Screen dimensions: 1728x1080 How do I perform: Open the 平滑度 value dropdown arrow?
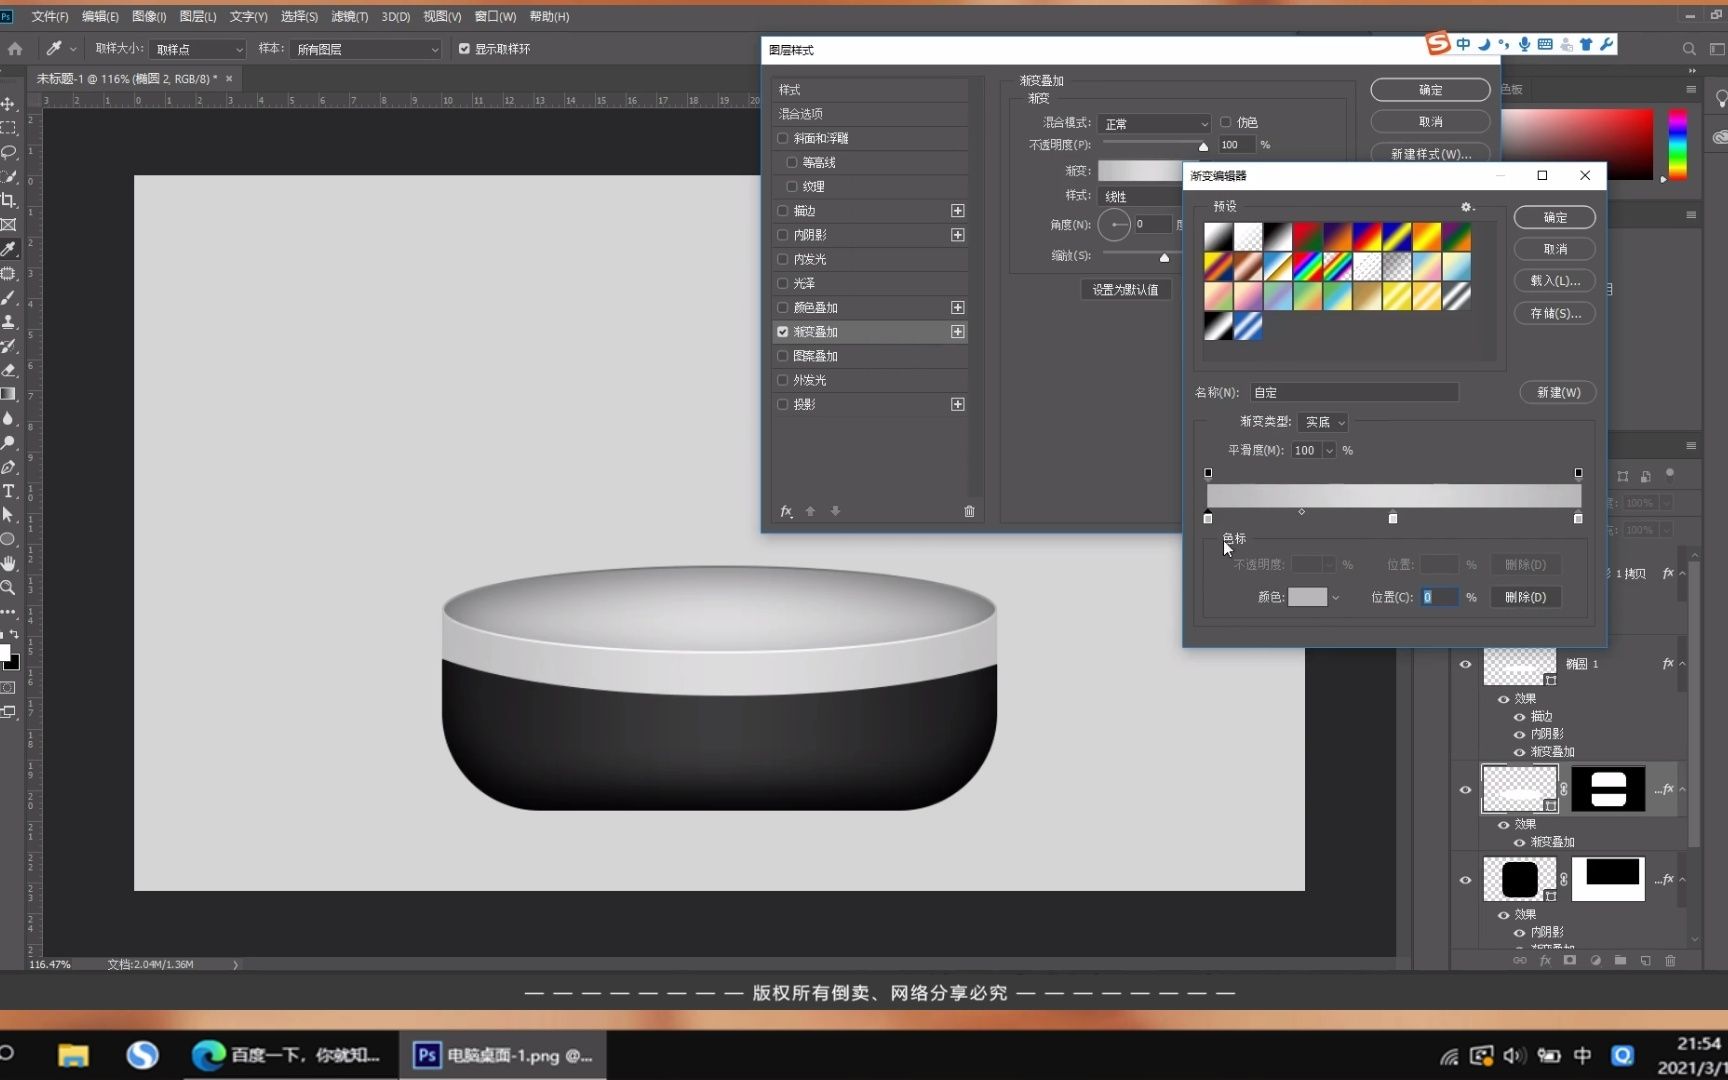1329,451
